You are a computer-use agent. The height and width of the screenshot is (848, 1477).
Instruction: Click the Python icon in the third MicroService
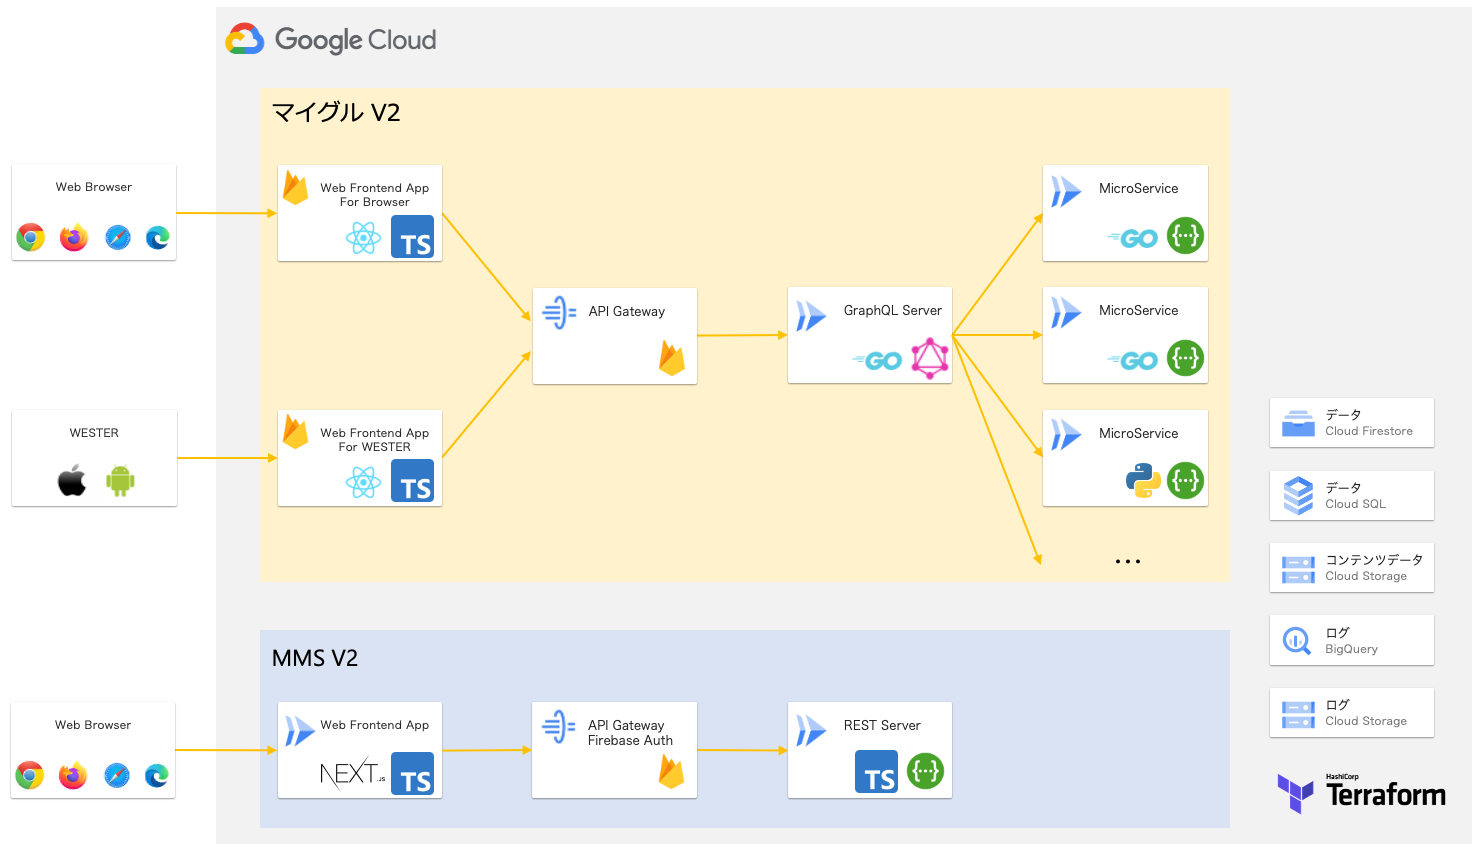1143,480
